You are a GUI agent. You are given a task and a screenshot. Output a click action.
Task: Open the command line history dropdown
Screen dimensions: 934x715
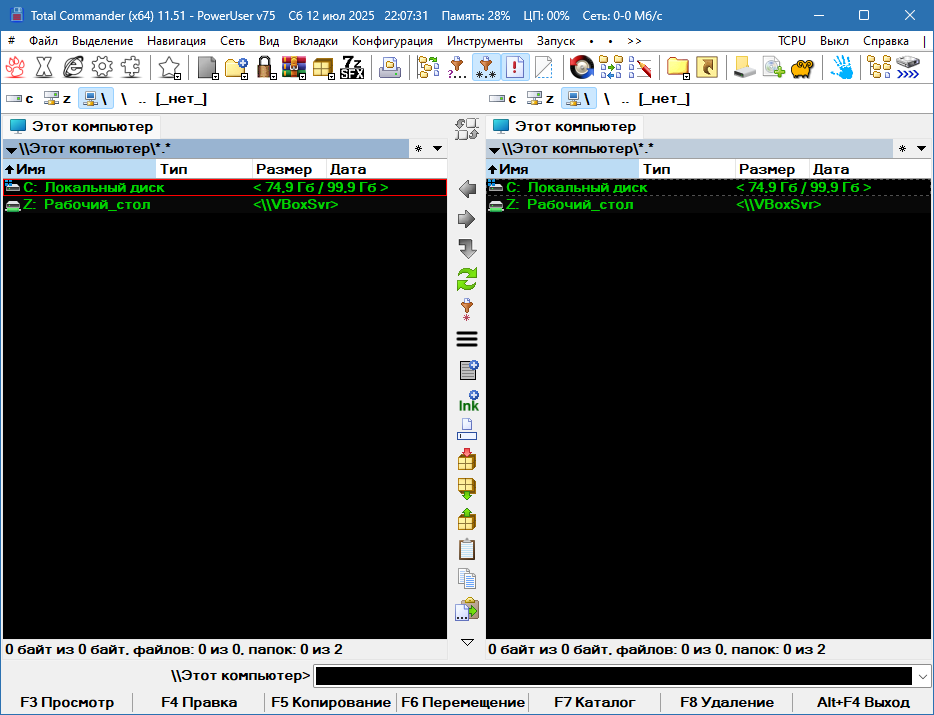tap(923, 677)
